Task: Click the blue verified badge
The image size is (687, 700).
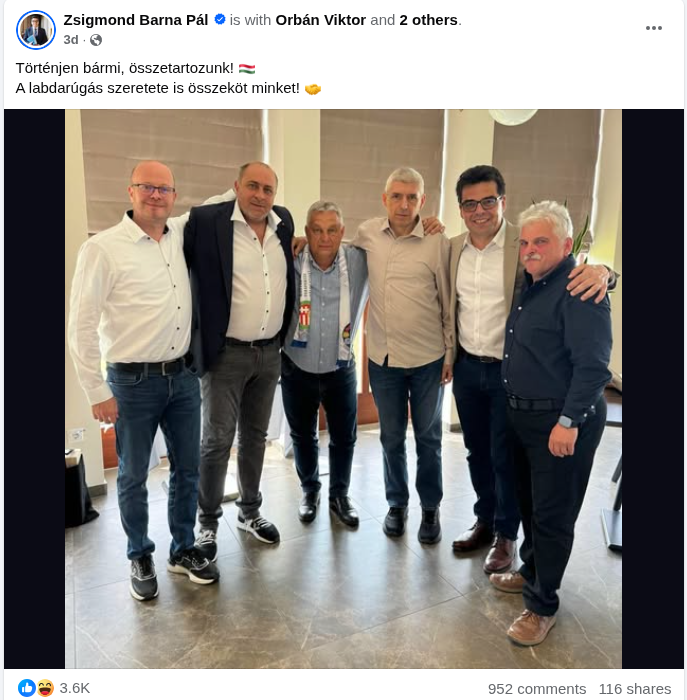Action: [x=220, y=20]
